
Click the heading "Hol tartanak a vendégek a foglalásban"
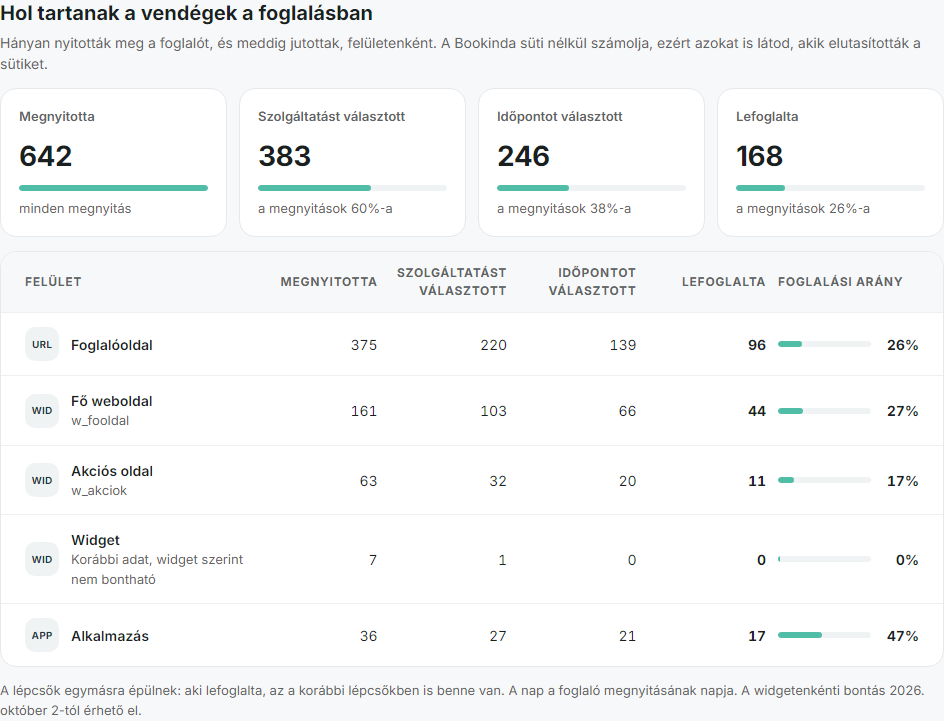pos(186,13)
